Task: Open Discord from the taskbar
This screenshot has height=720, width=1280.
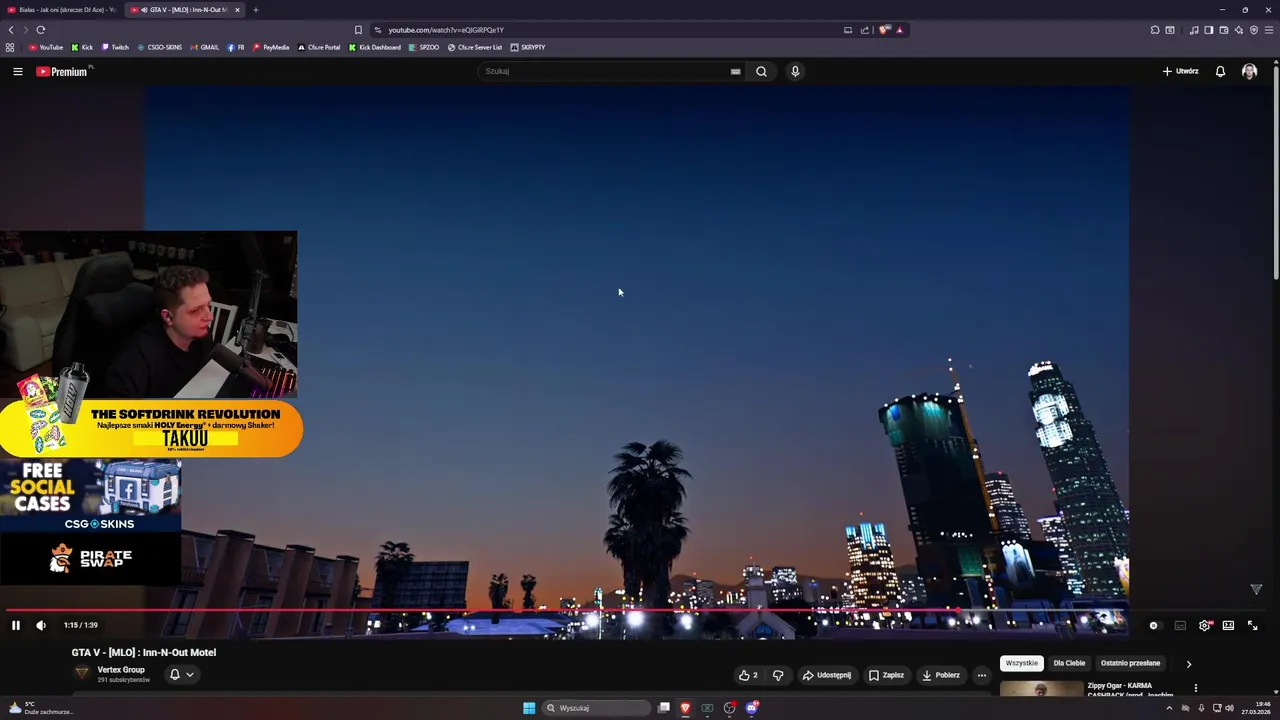Action: [x=752, y=708]
